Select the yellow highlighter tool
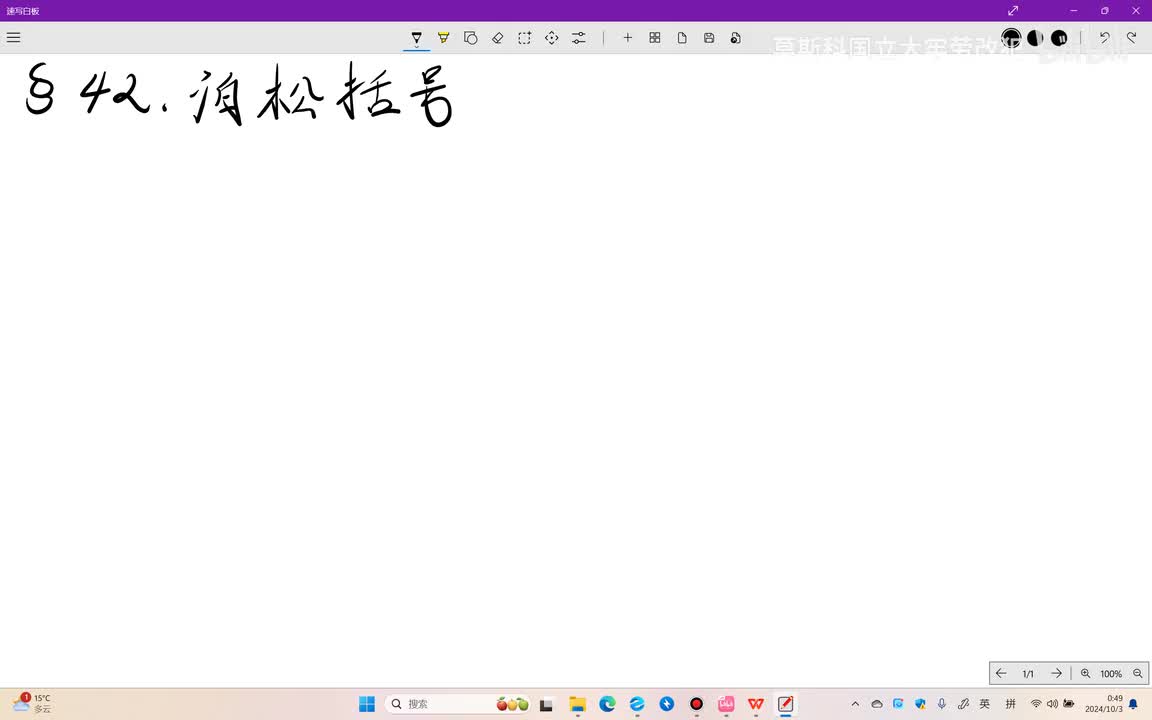Screen dimensions: 1152x720 point(444,37)
